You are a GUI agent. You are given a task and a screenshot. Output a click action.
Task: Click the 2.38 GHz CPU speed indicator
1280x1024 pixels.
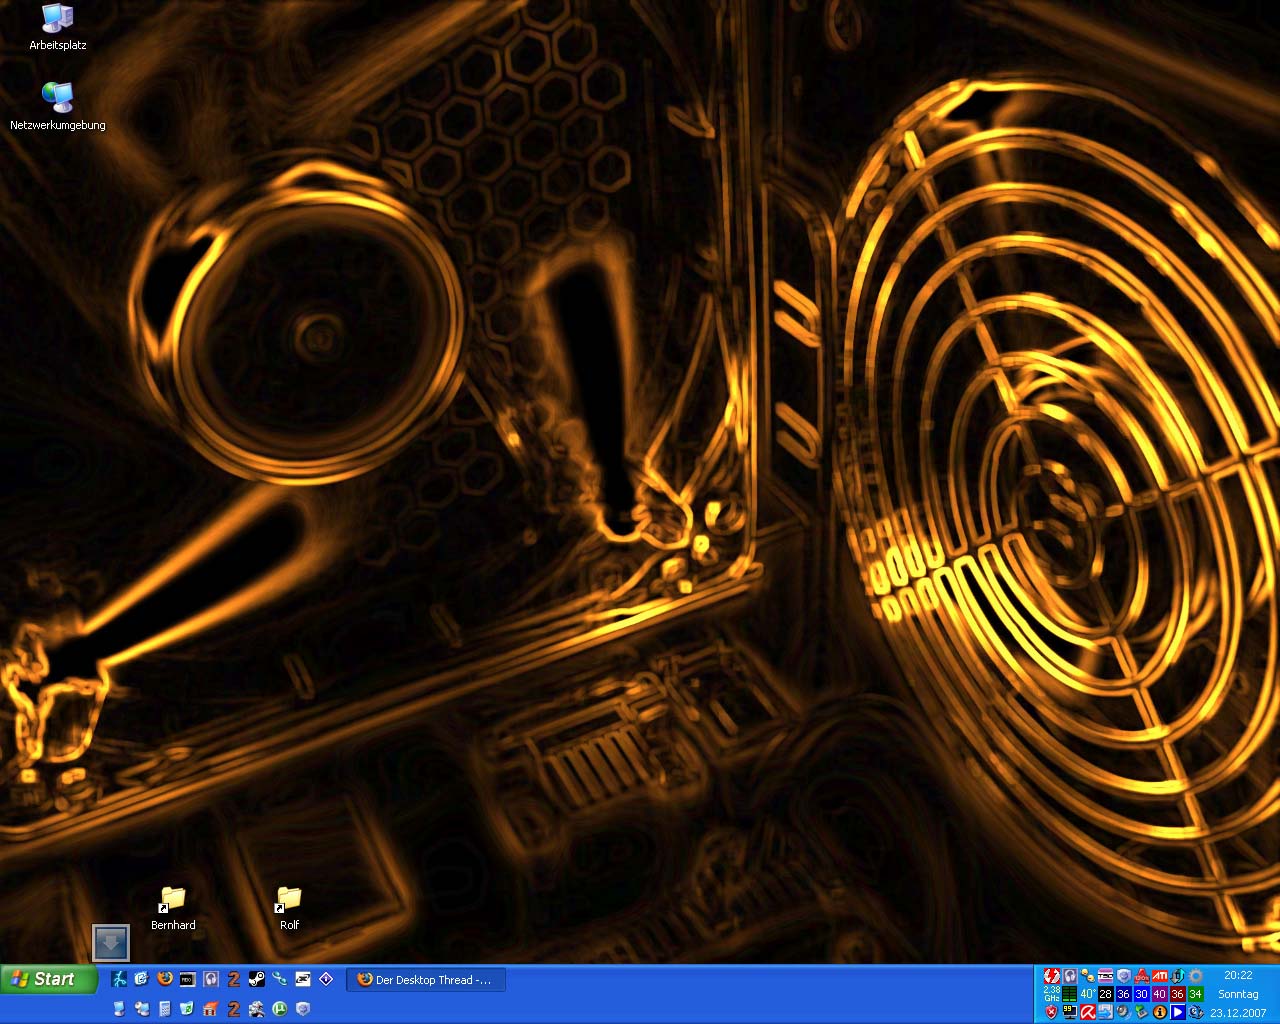1052,994
